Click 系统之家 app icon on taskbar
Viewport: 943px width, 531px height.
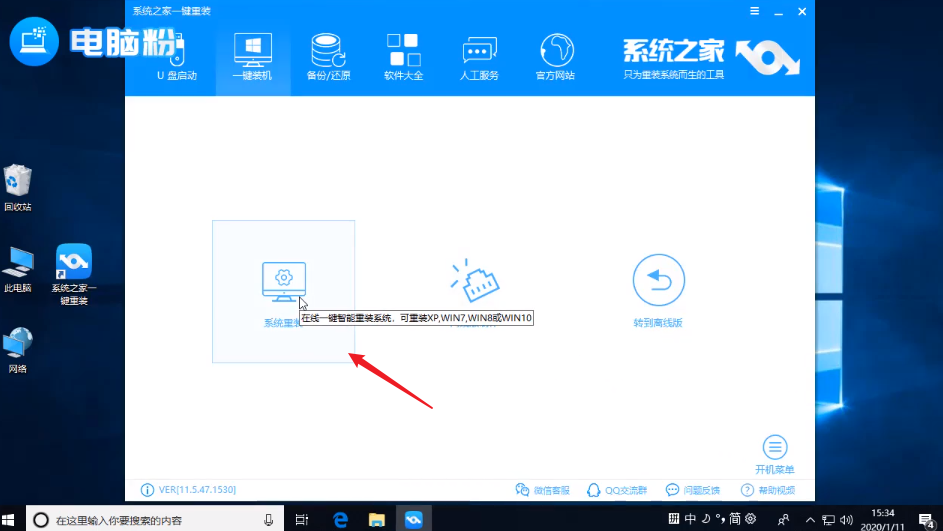[x=414, y=520]
